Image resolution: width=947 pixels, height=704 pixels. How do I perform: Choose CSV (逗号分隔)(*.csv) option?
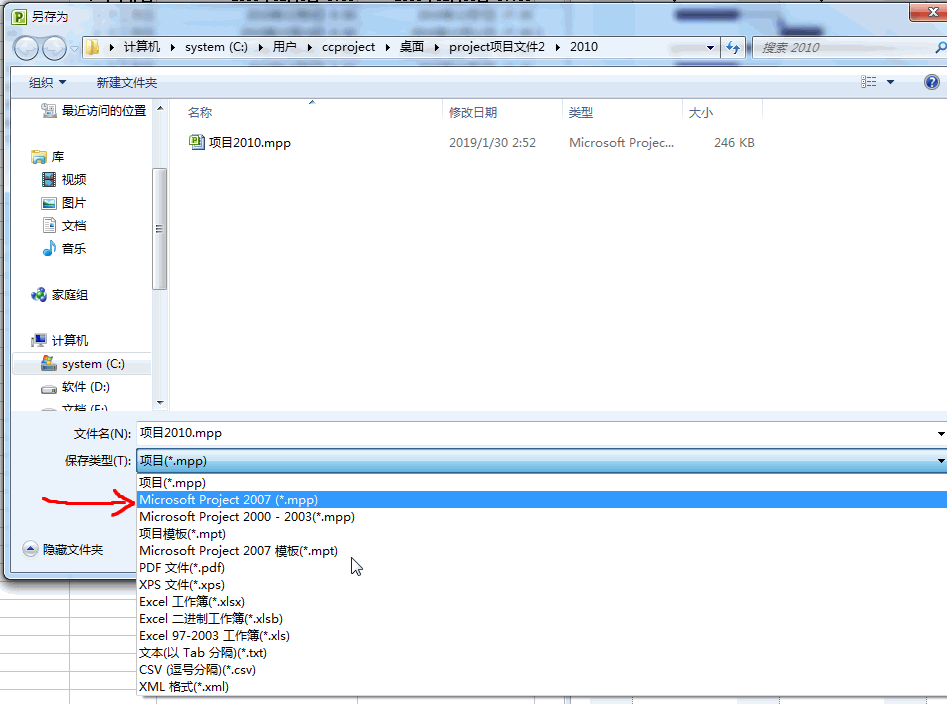[542, 670]
